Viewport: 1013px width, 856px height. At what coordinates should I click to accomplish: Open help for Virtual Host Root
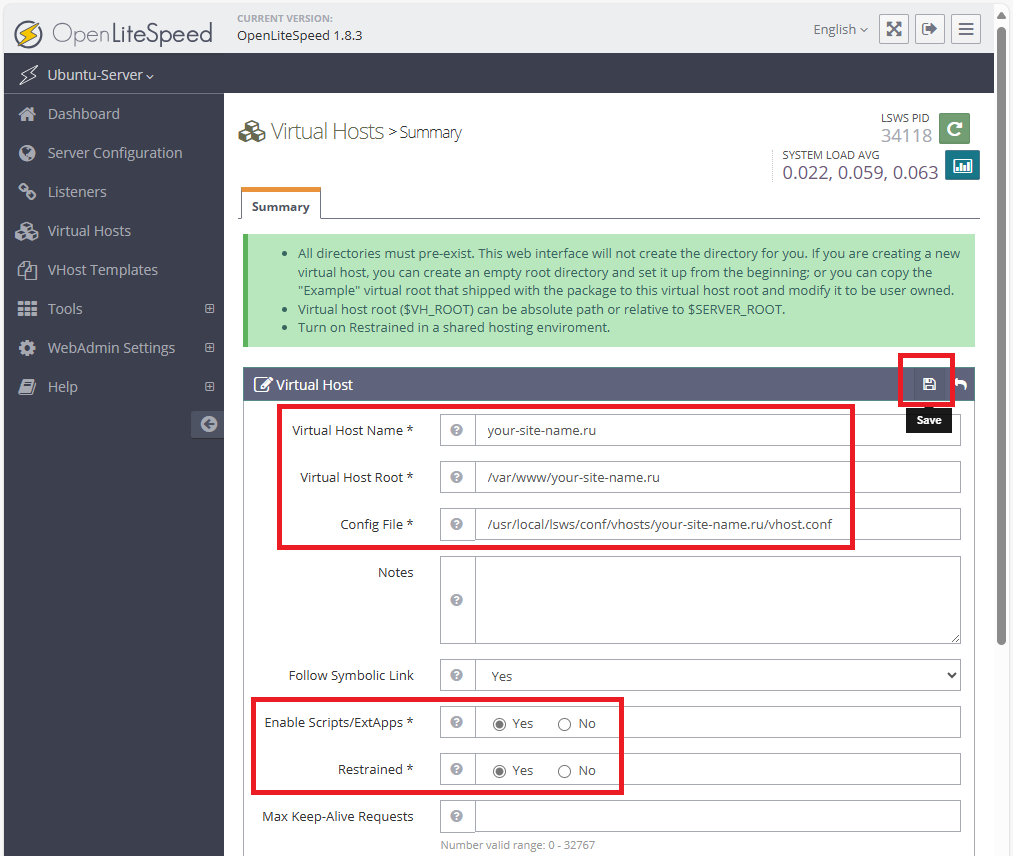[457, 477]
